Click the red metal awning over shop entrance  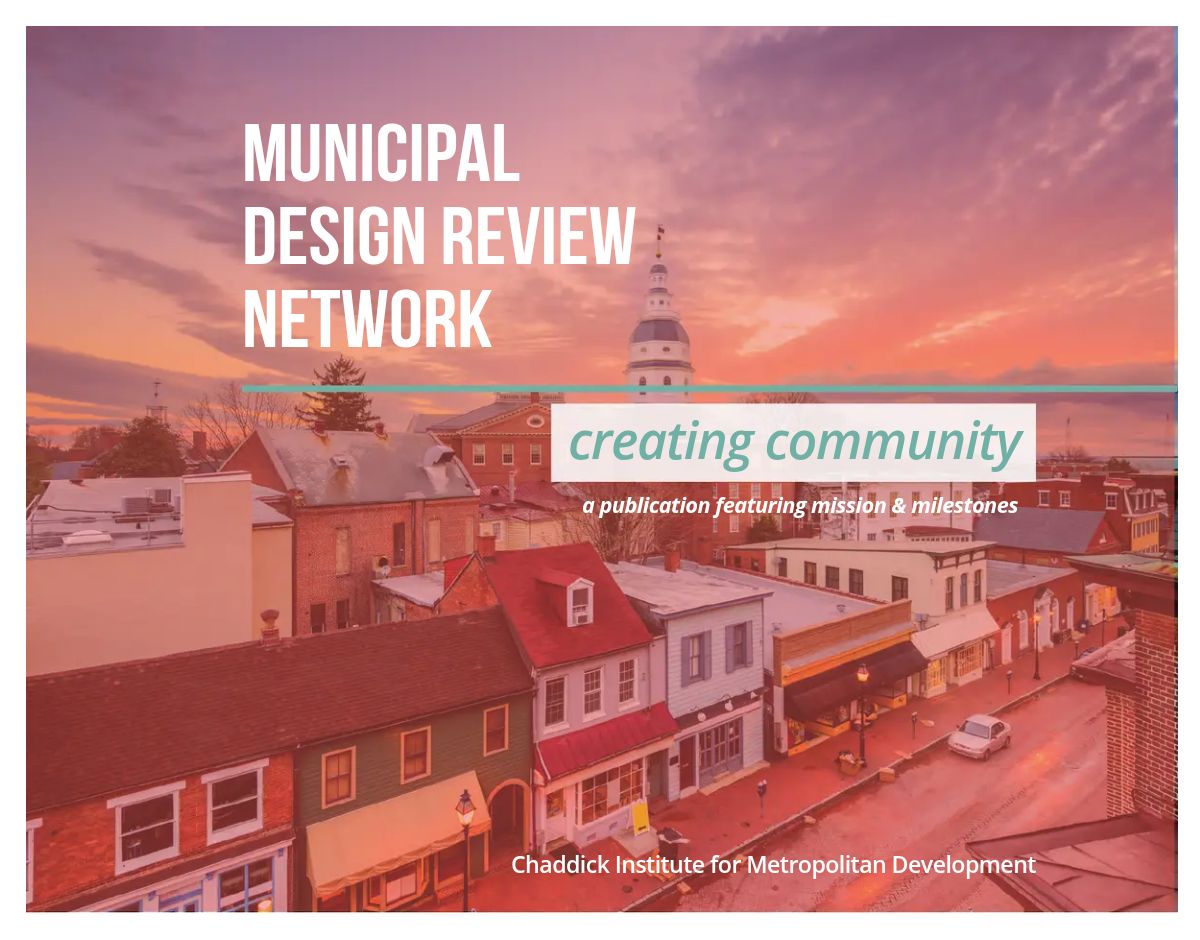tap(605, 740)
